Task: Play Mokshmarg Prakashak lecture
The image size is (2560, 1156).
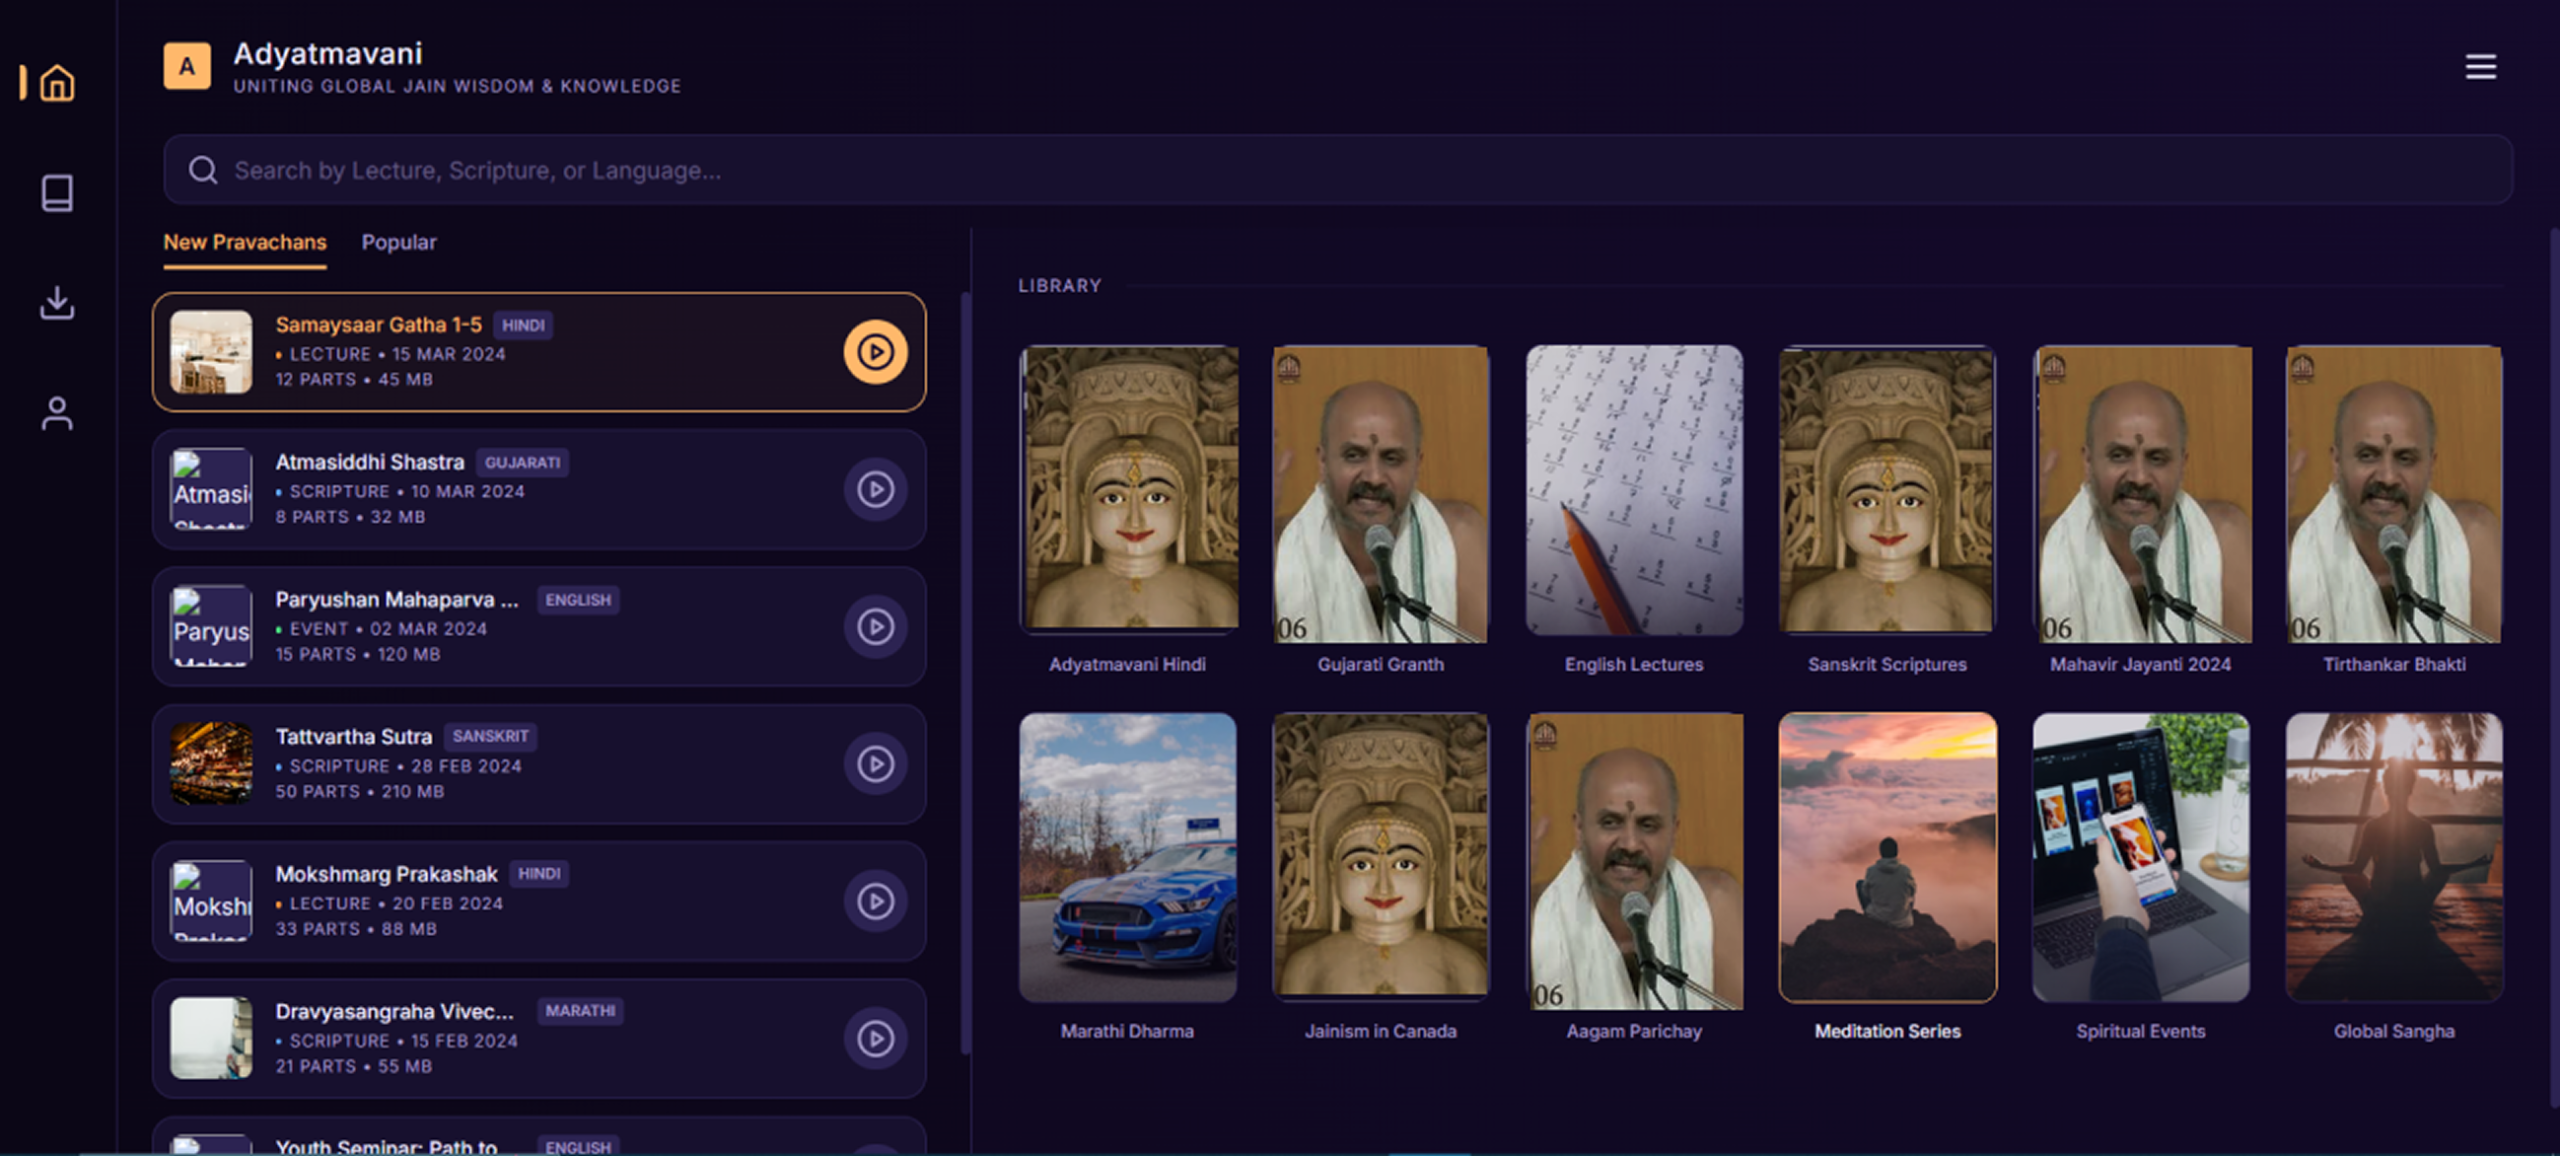Action: (875, 901)
